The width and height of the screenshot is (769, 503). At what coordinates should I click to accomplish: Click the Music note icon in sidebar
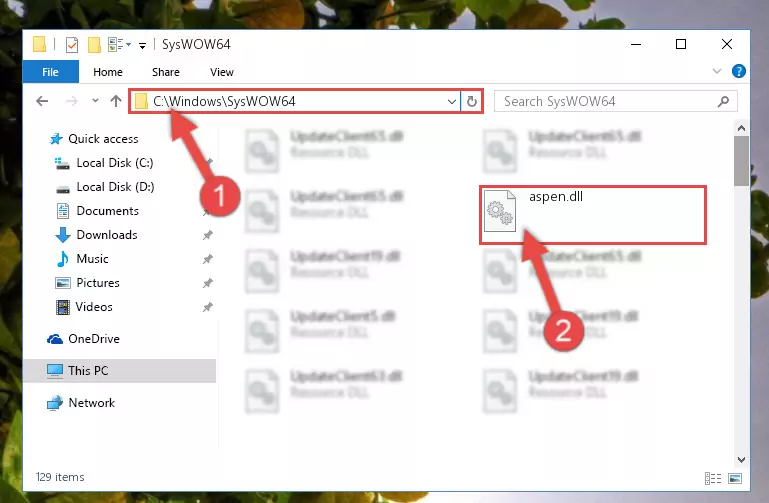(x=63, y=259)
